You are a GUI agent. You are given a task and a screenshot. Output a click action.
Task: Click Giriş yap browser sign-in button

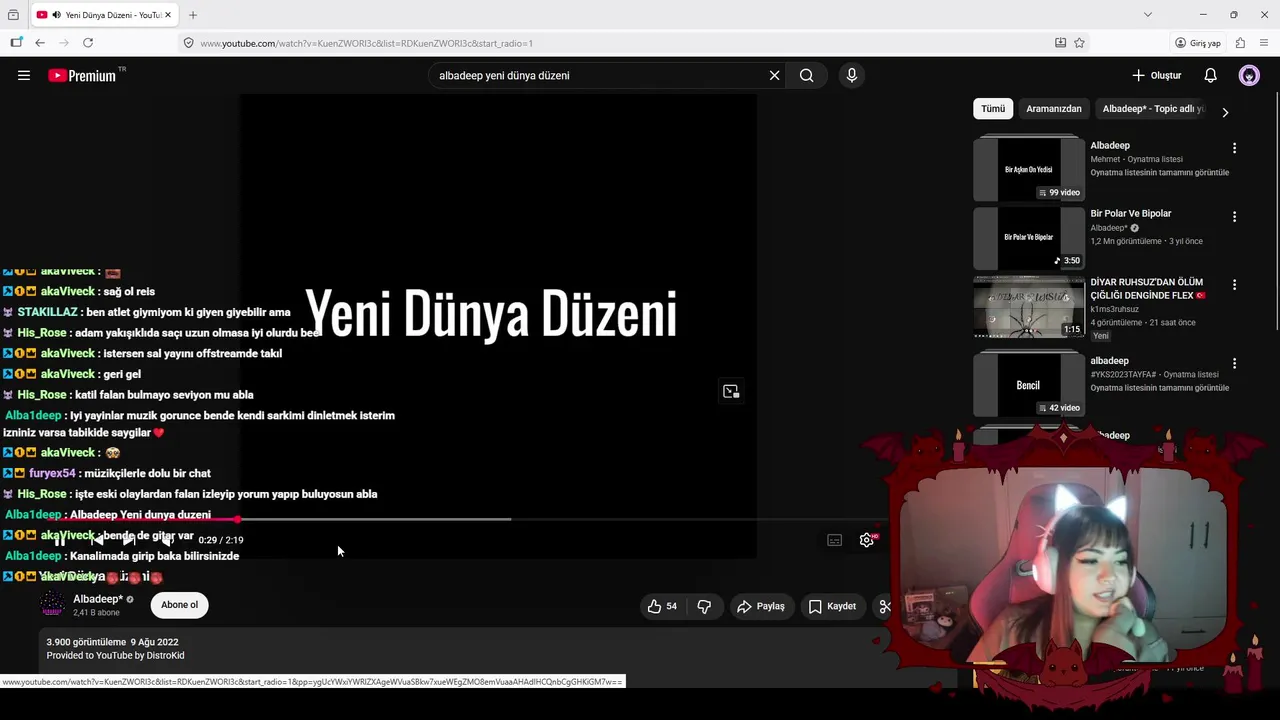pos(1198,43)
